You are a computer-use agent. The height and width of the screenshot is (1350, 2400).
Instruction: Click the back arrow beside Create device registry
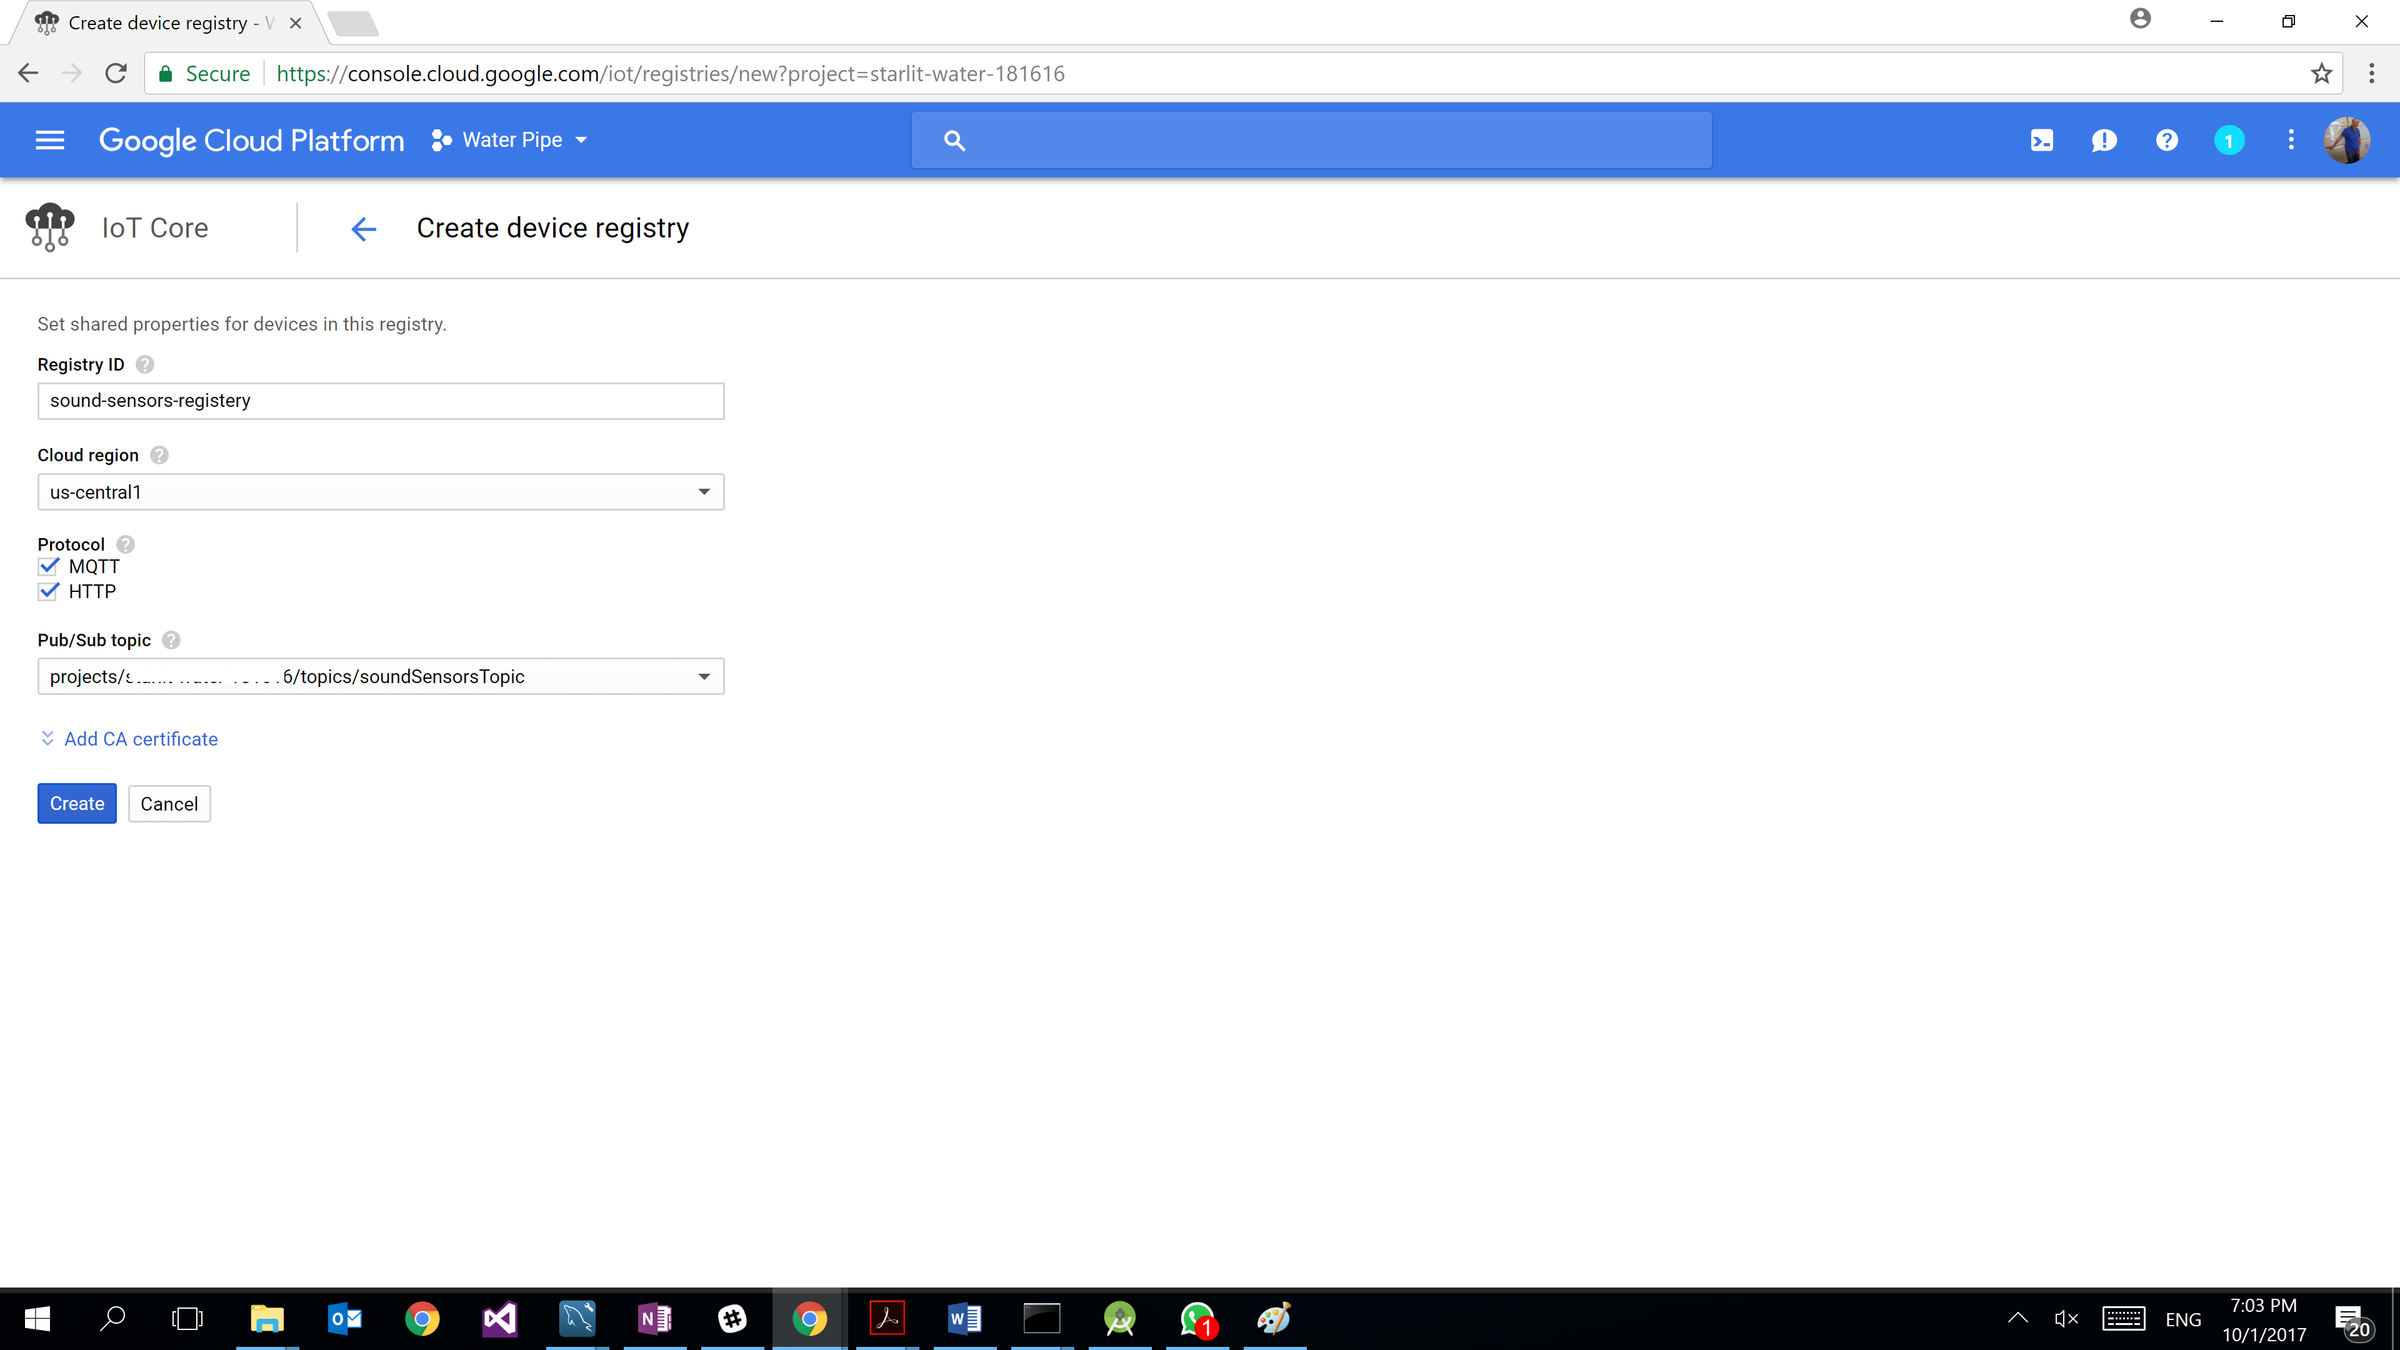[364, 229]
